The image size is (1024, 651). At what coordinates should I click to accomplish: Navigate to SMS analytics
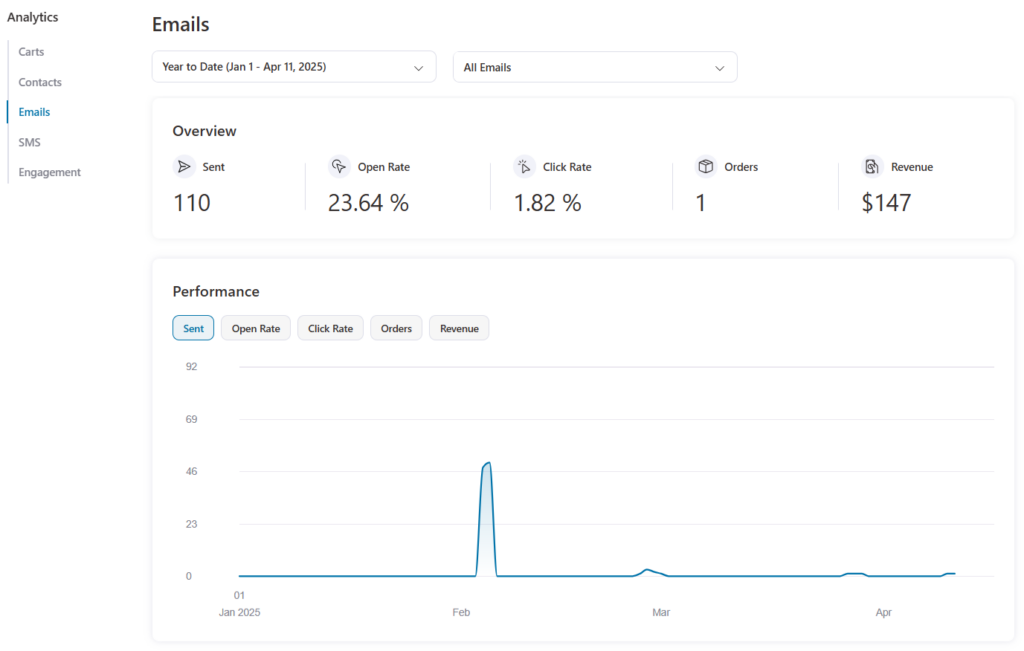point(29,142)
